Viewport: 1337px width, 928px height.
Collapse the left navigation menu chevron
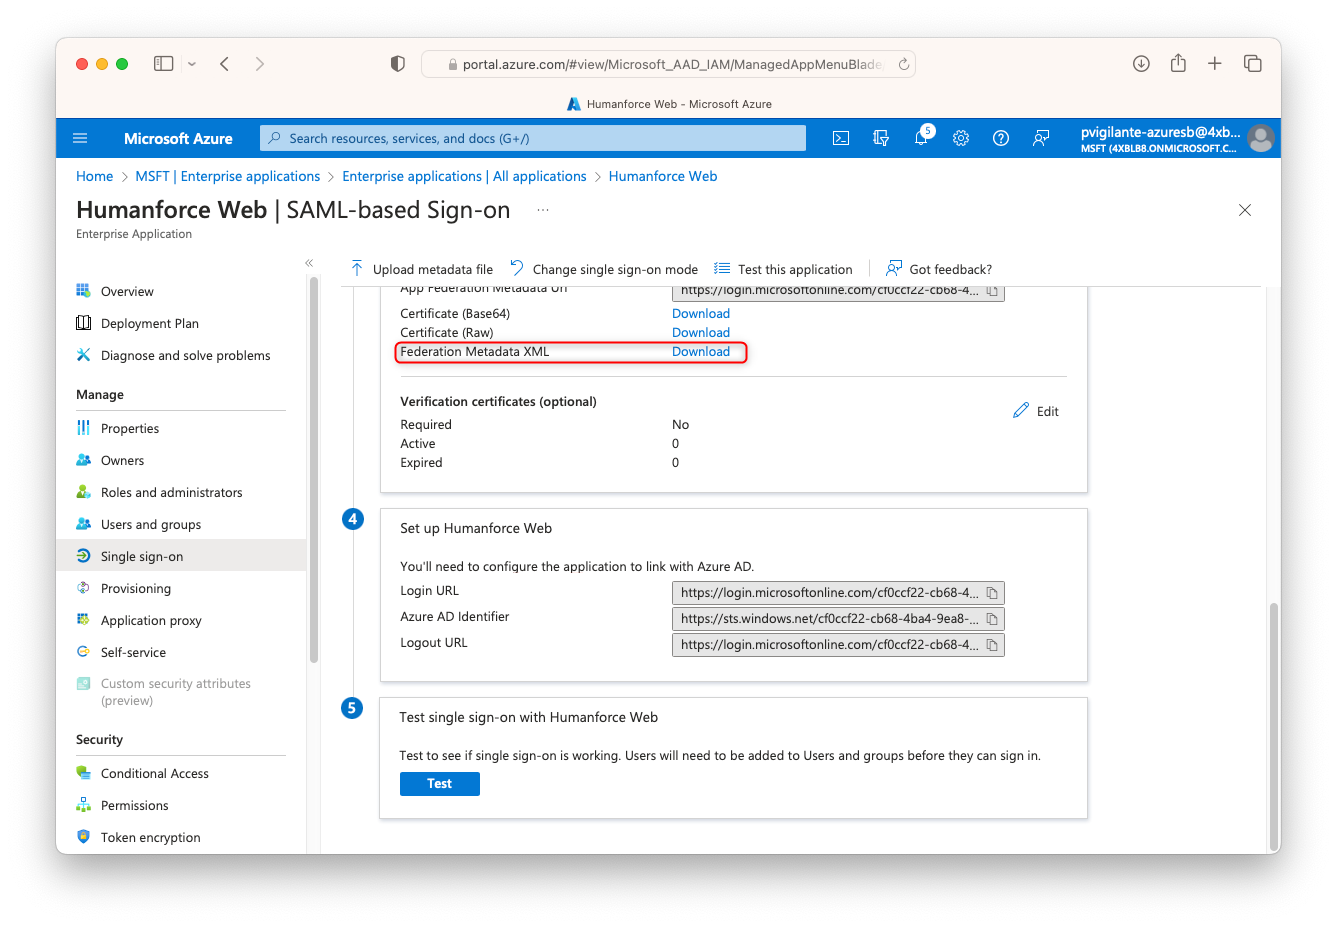click(309, 263)
